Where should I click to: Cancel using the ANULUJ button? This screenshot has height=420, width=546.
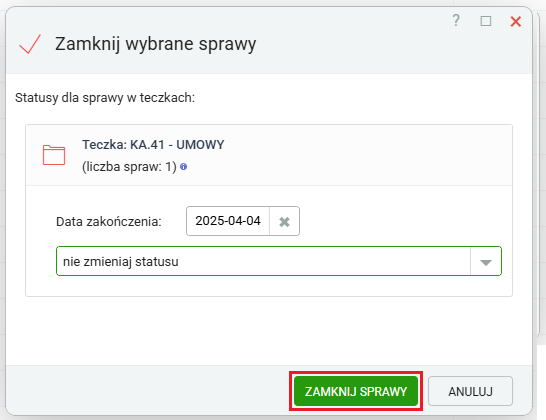coord(470,391)
